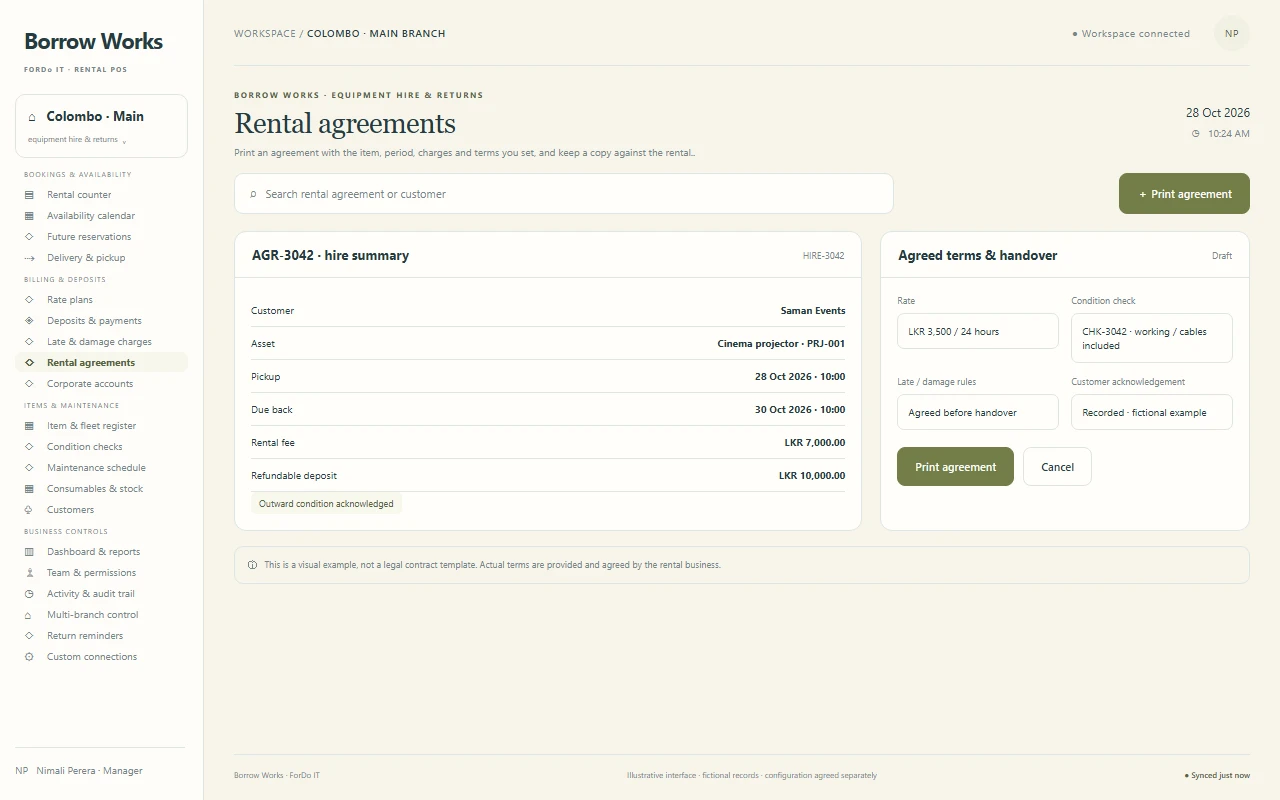Click the Dashboard & reports icon

pyautogui.click(x=29, y=552)
